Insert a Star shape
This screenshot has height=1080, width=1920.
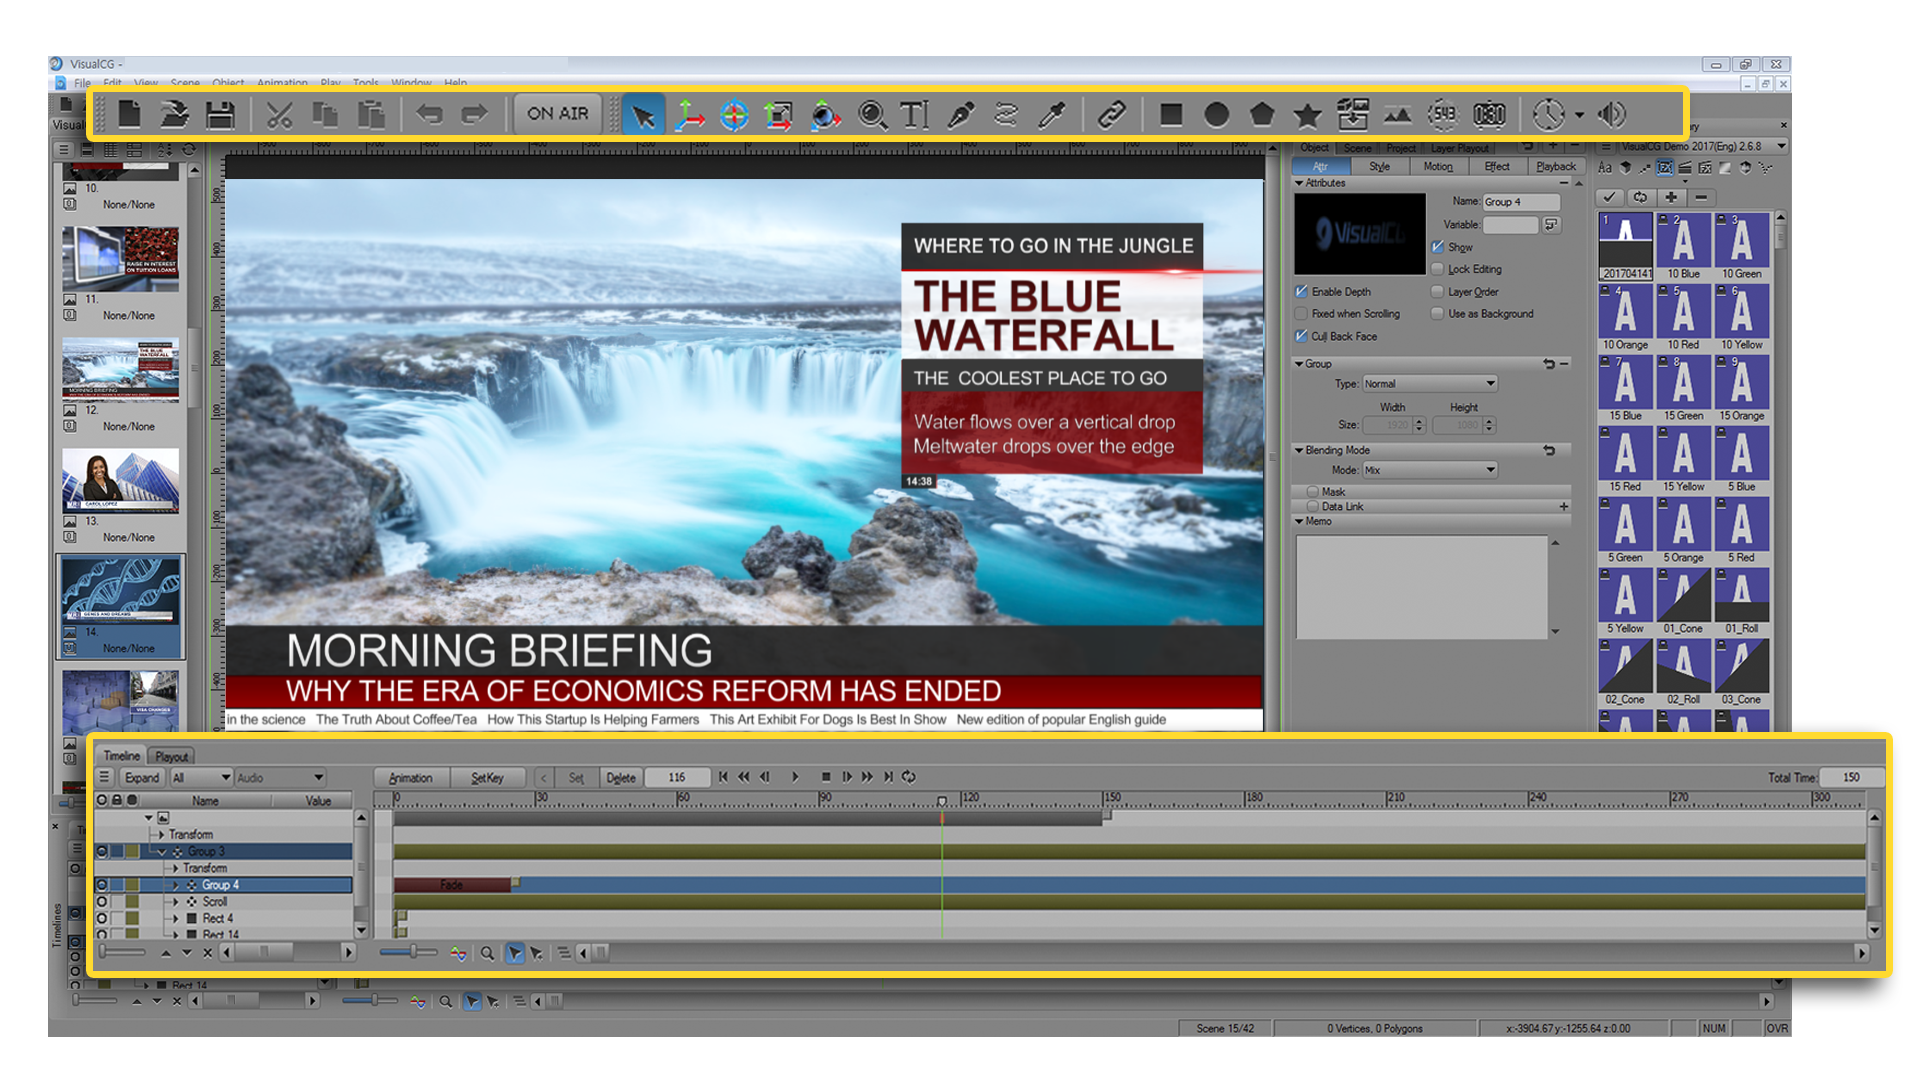tap(1307, 114)
